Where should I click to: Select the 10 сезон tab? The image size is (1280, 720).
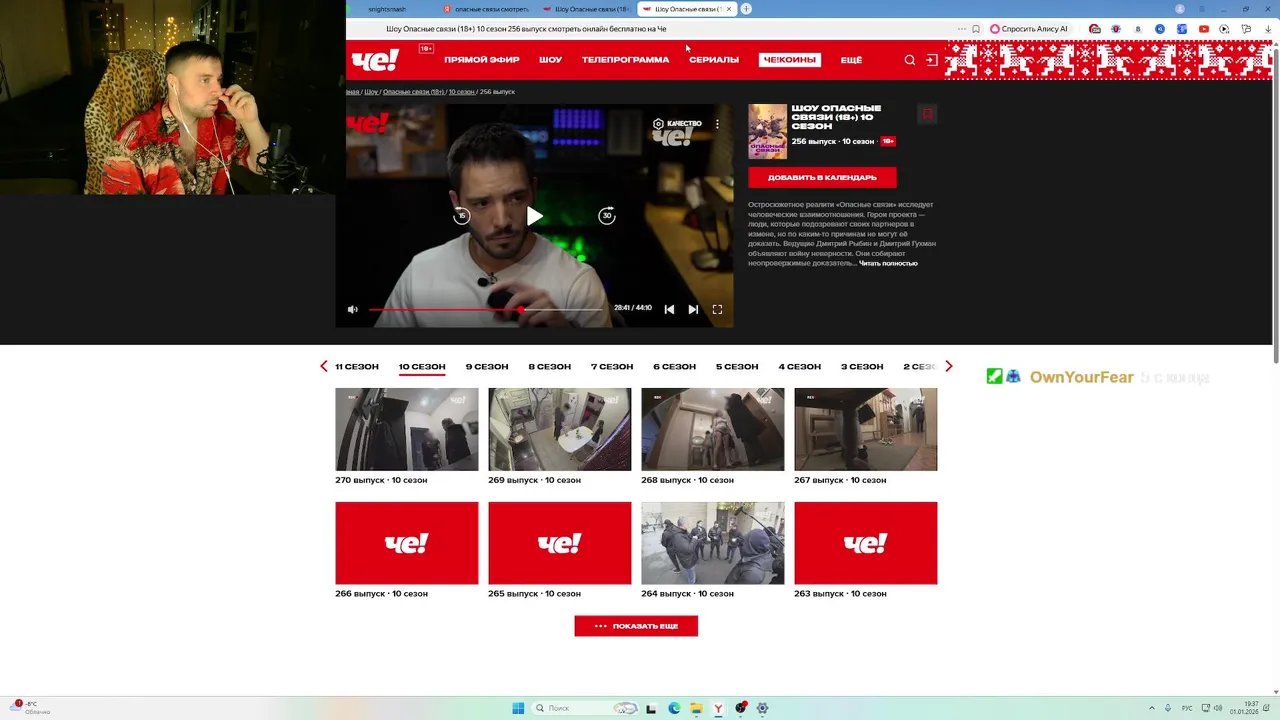422,367
